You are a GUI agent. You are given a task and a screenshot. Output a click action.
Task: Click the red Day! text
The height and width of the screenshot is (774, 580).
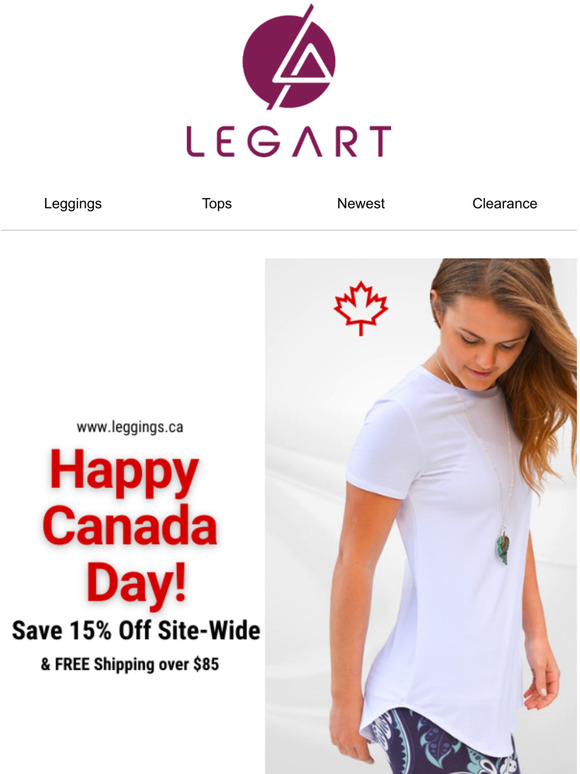[137, 584]
